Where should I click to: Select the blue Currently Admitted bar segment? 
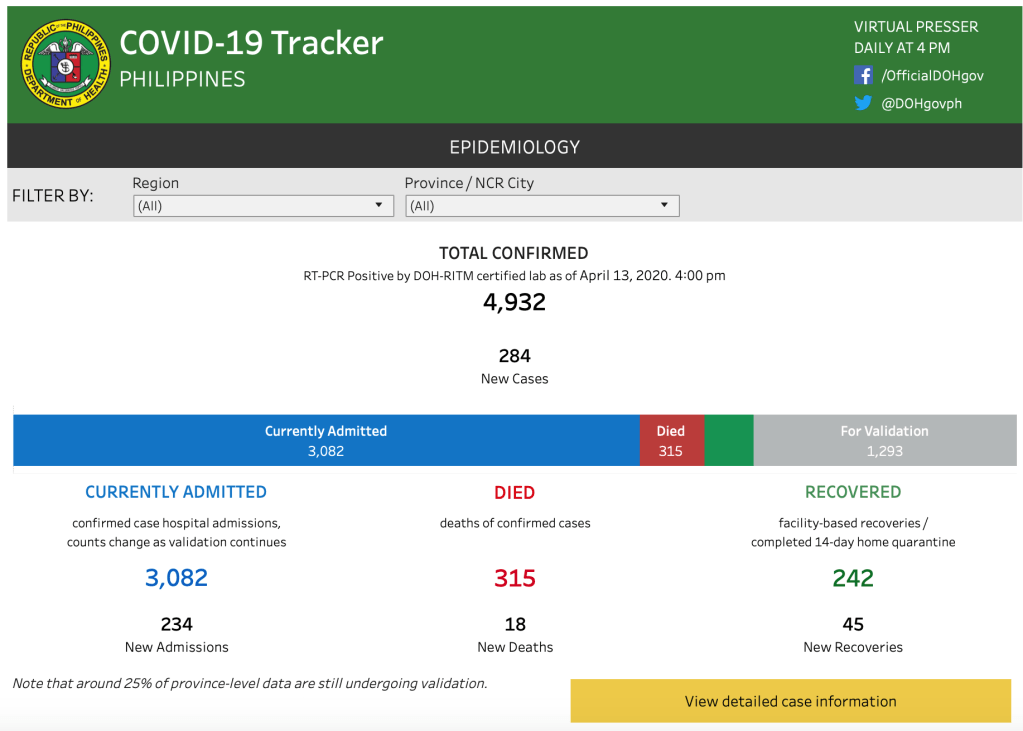click(x=326, y=441)
